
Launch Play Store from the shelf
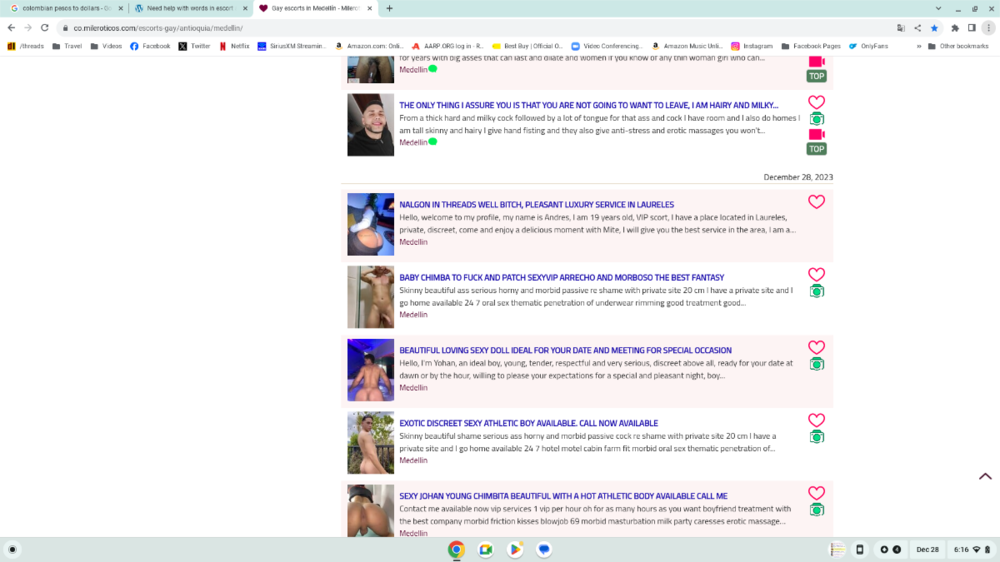coord(515,549)
